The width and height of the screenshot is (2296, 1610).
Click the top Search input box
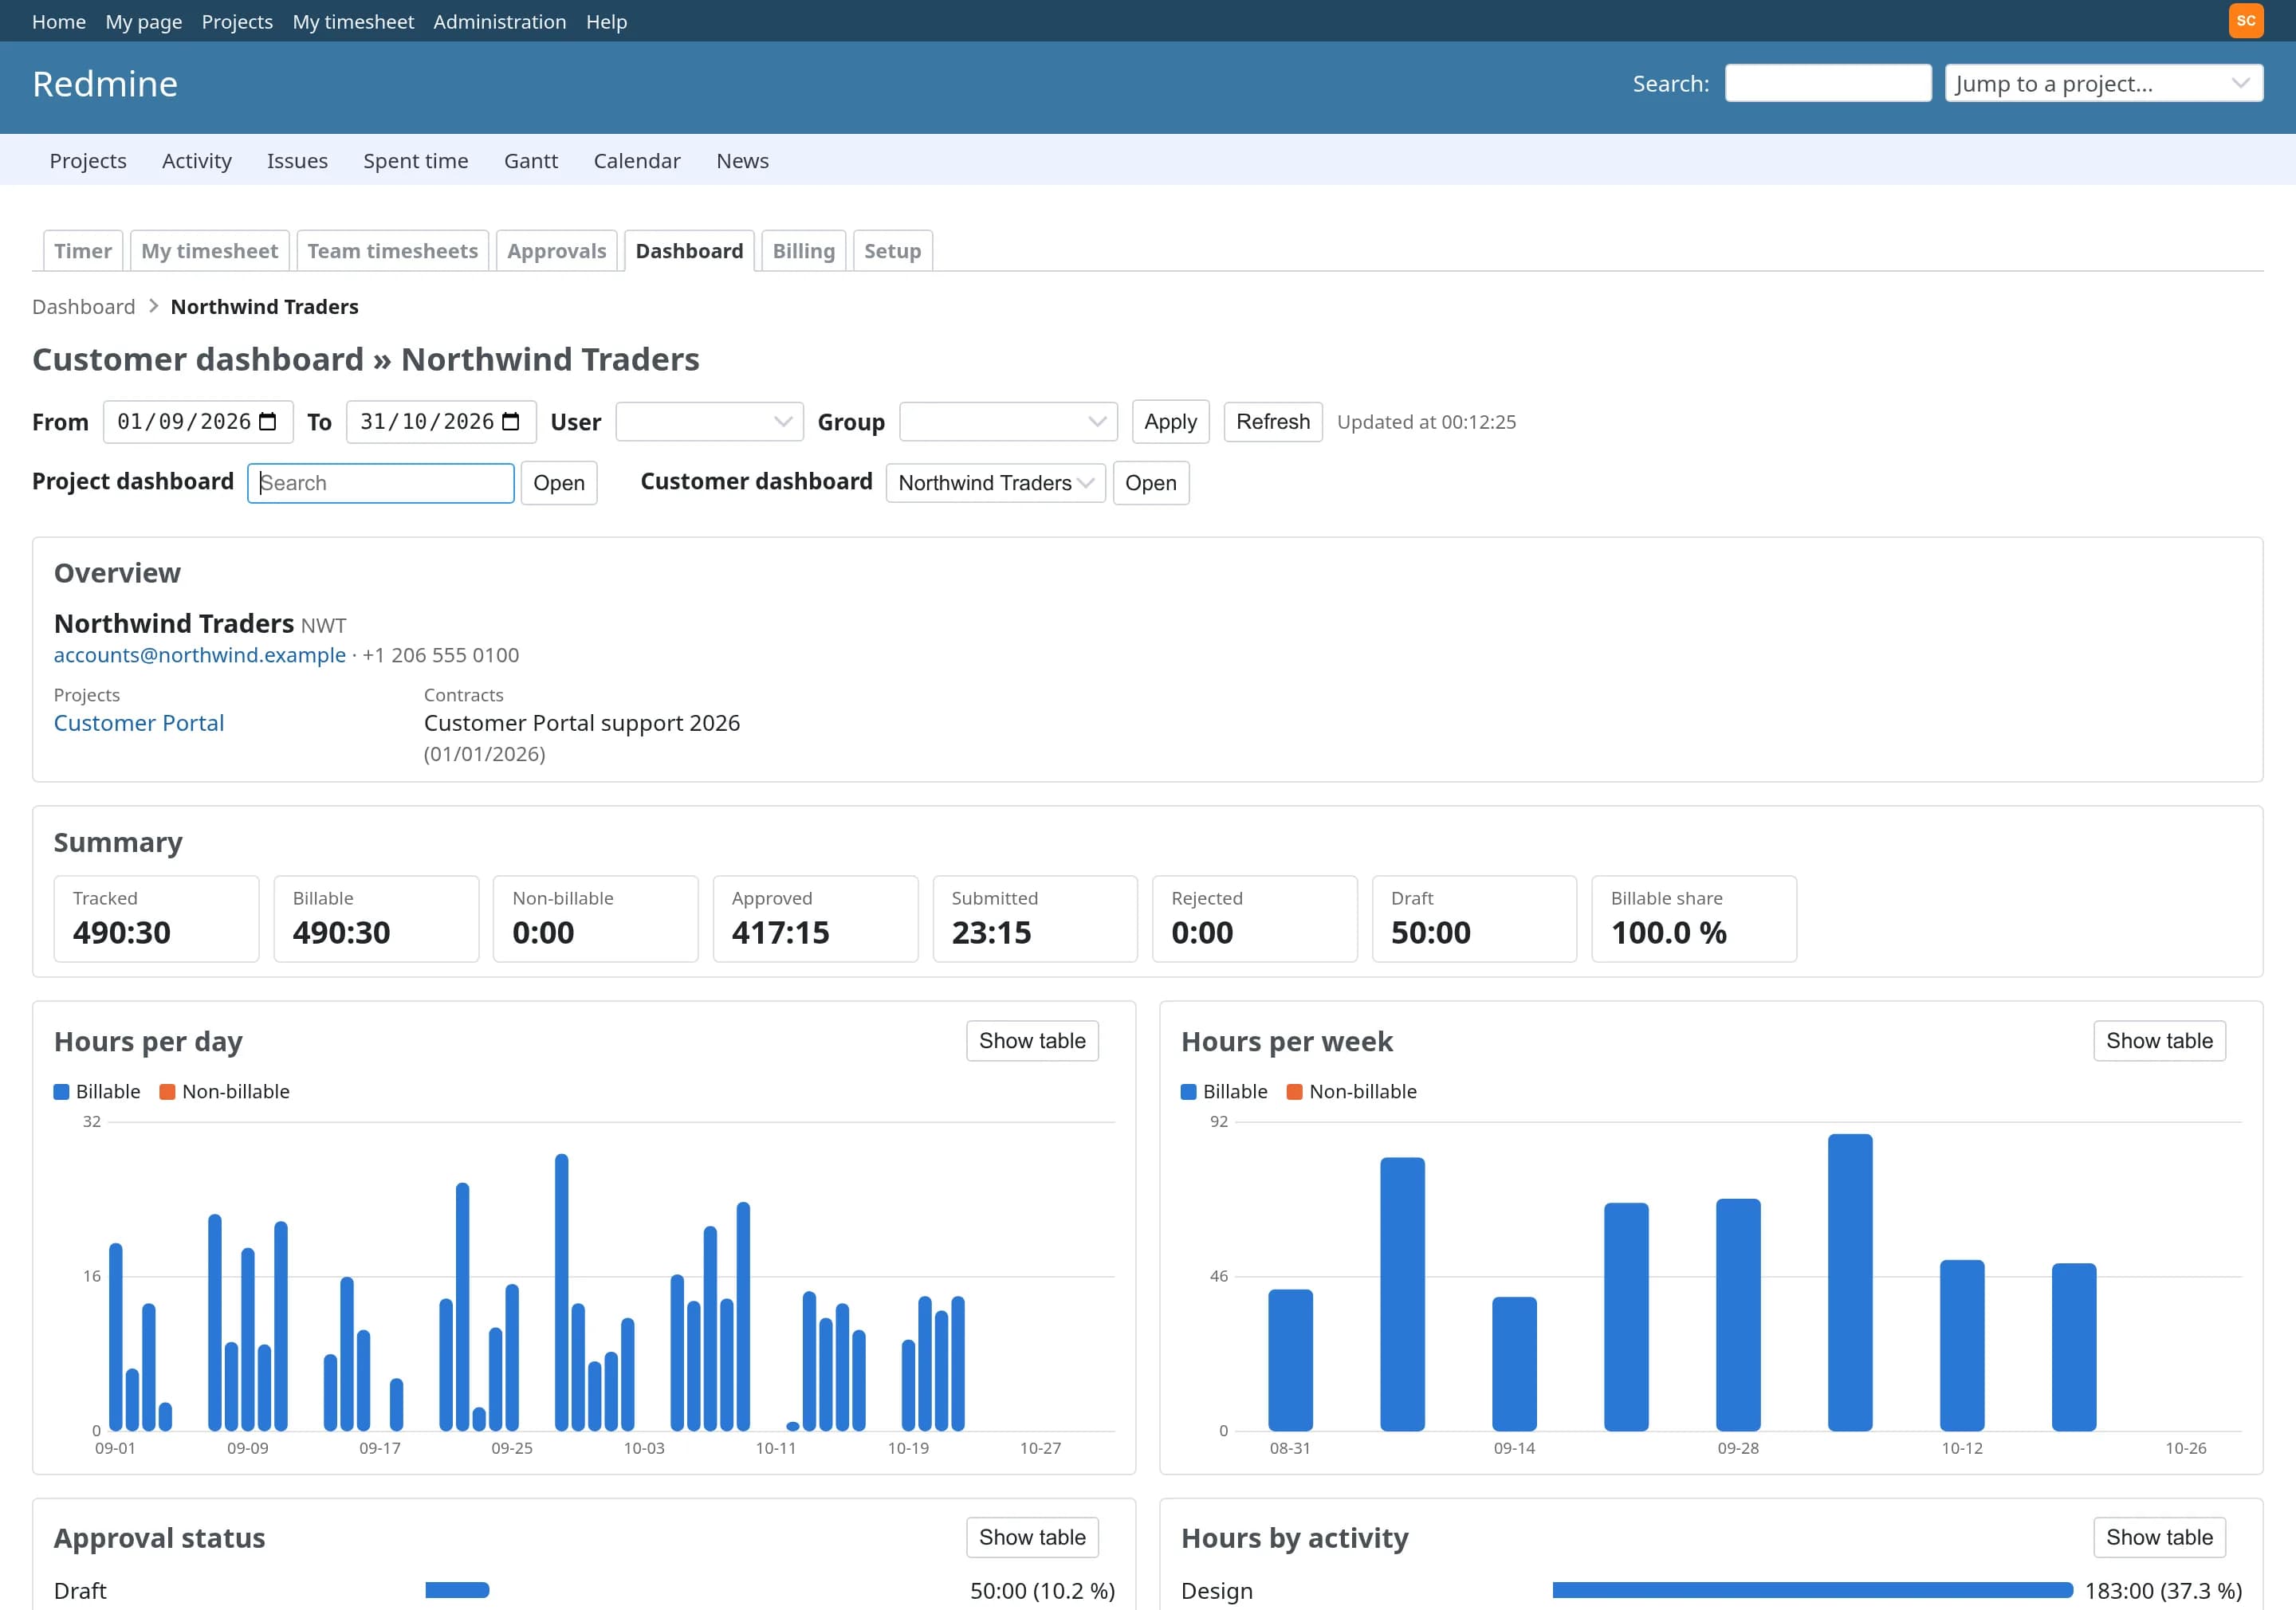point(1828,83)
